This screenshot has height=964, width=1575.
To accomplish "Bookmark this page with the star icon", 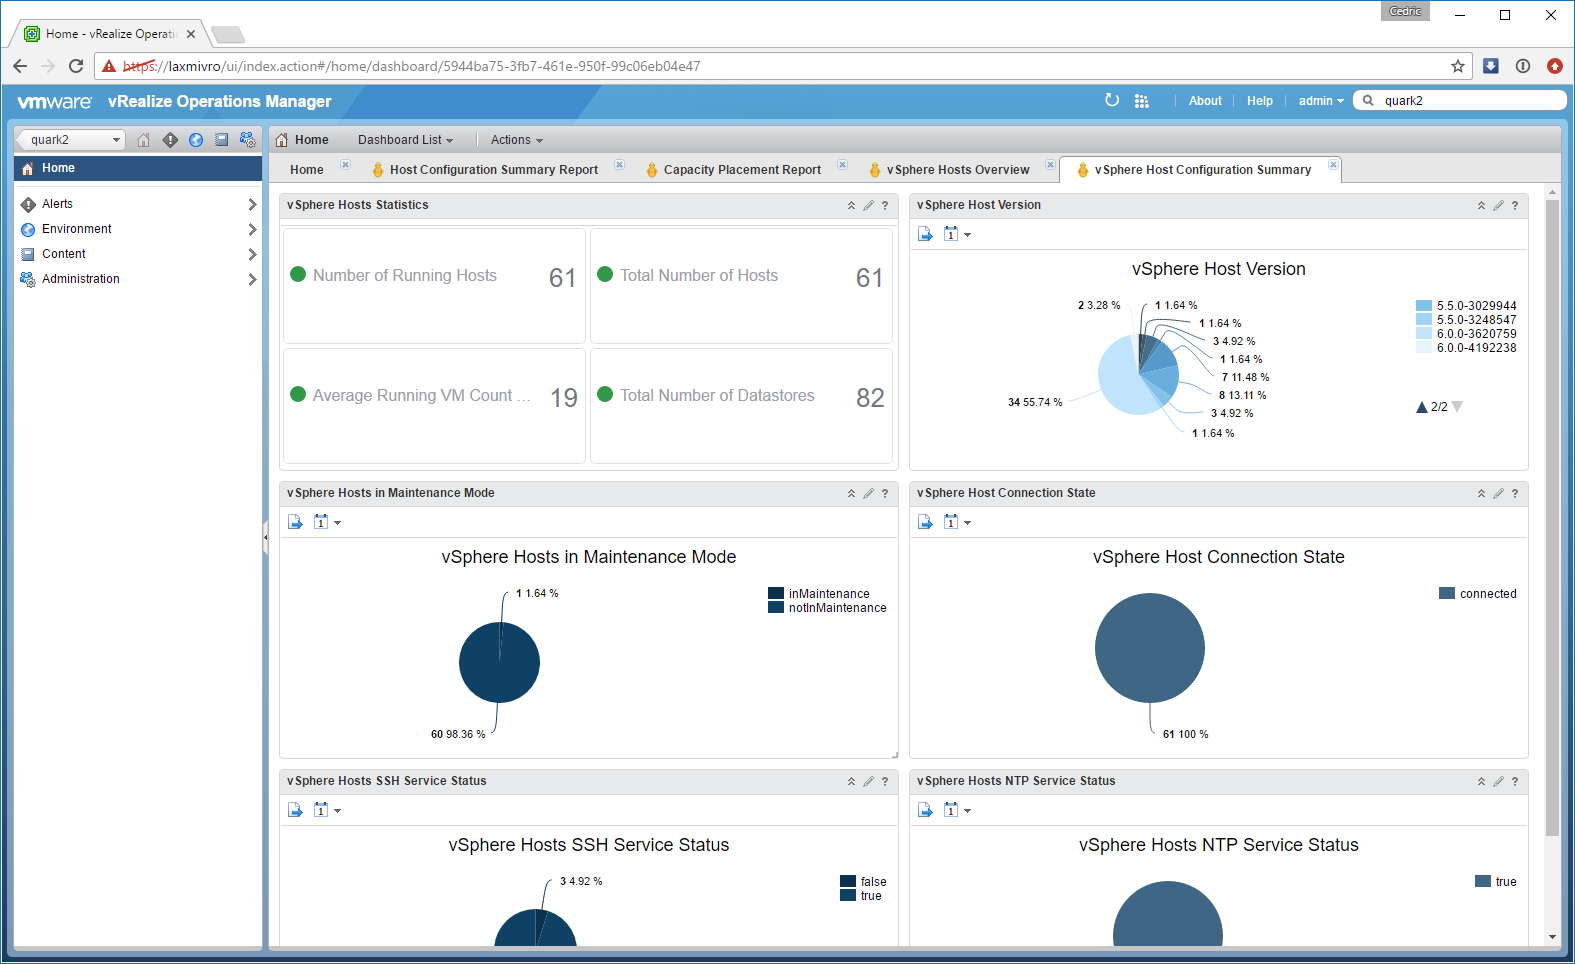I will [x=1458, y=66].
